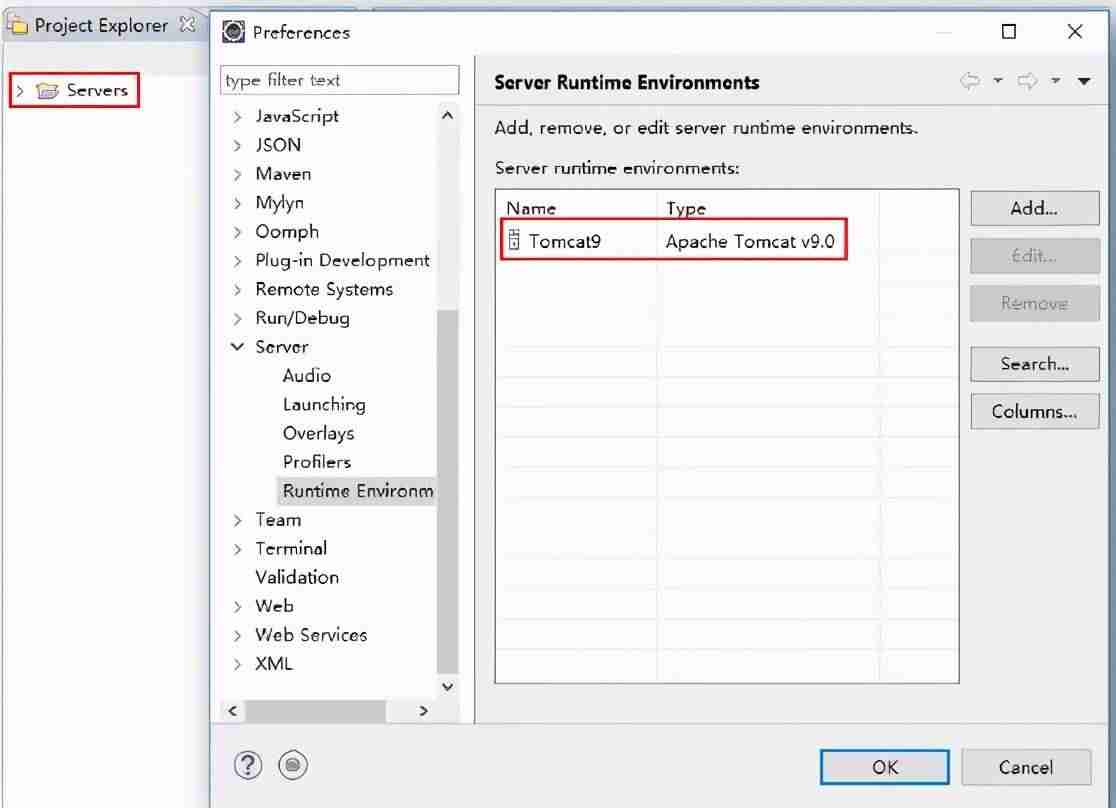Image resolution: width=1116 pixels, height=808 pixels.
Task: Expand the Oomph preferences node
Action: pyautogui.click(x=238, y=232)
